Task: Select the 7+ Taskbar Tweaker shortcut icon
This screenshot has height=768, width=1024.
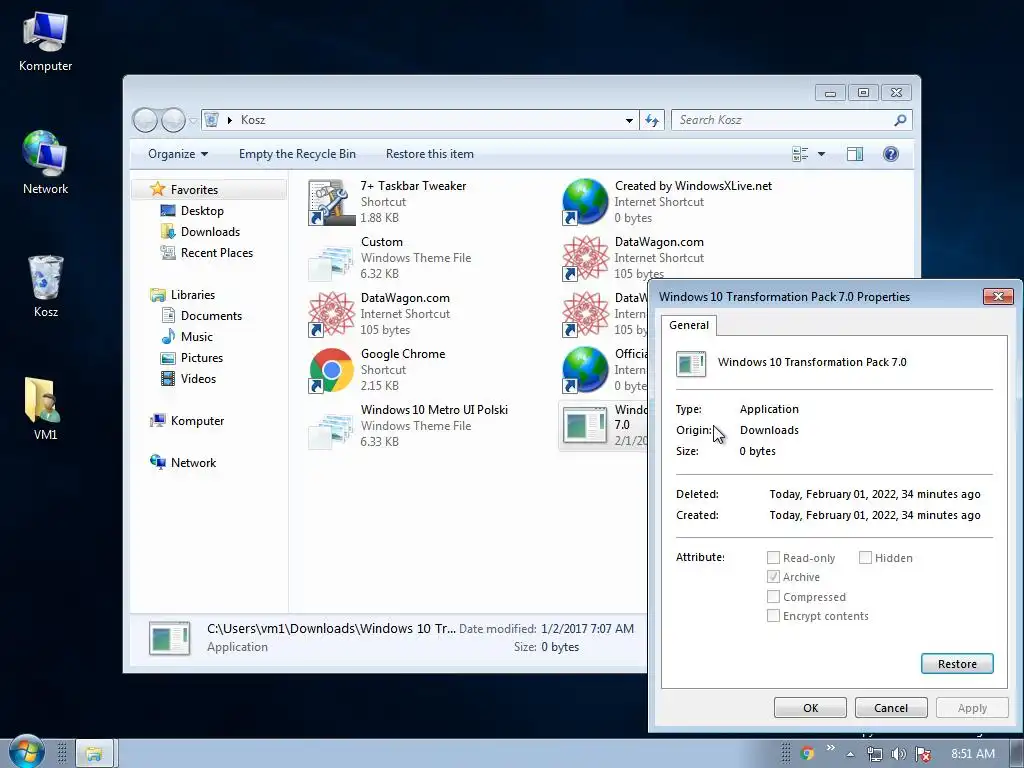Action: tap(331, 202)
